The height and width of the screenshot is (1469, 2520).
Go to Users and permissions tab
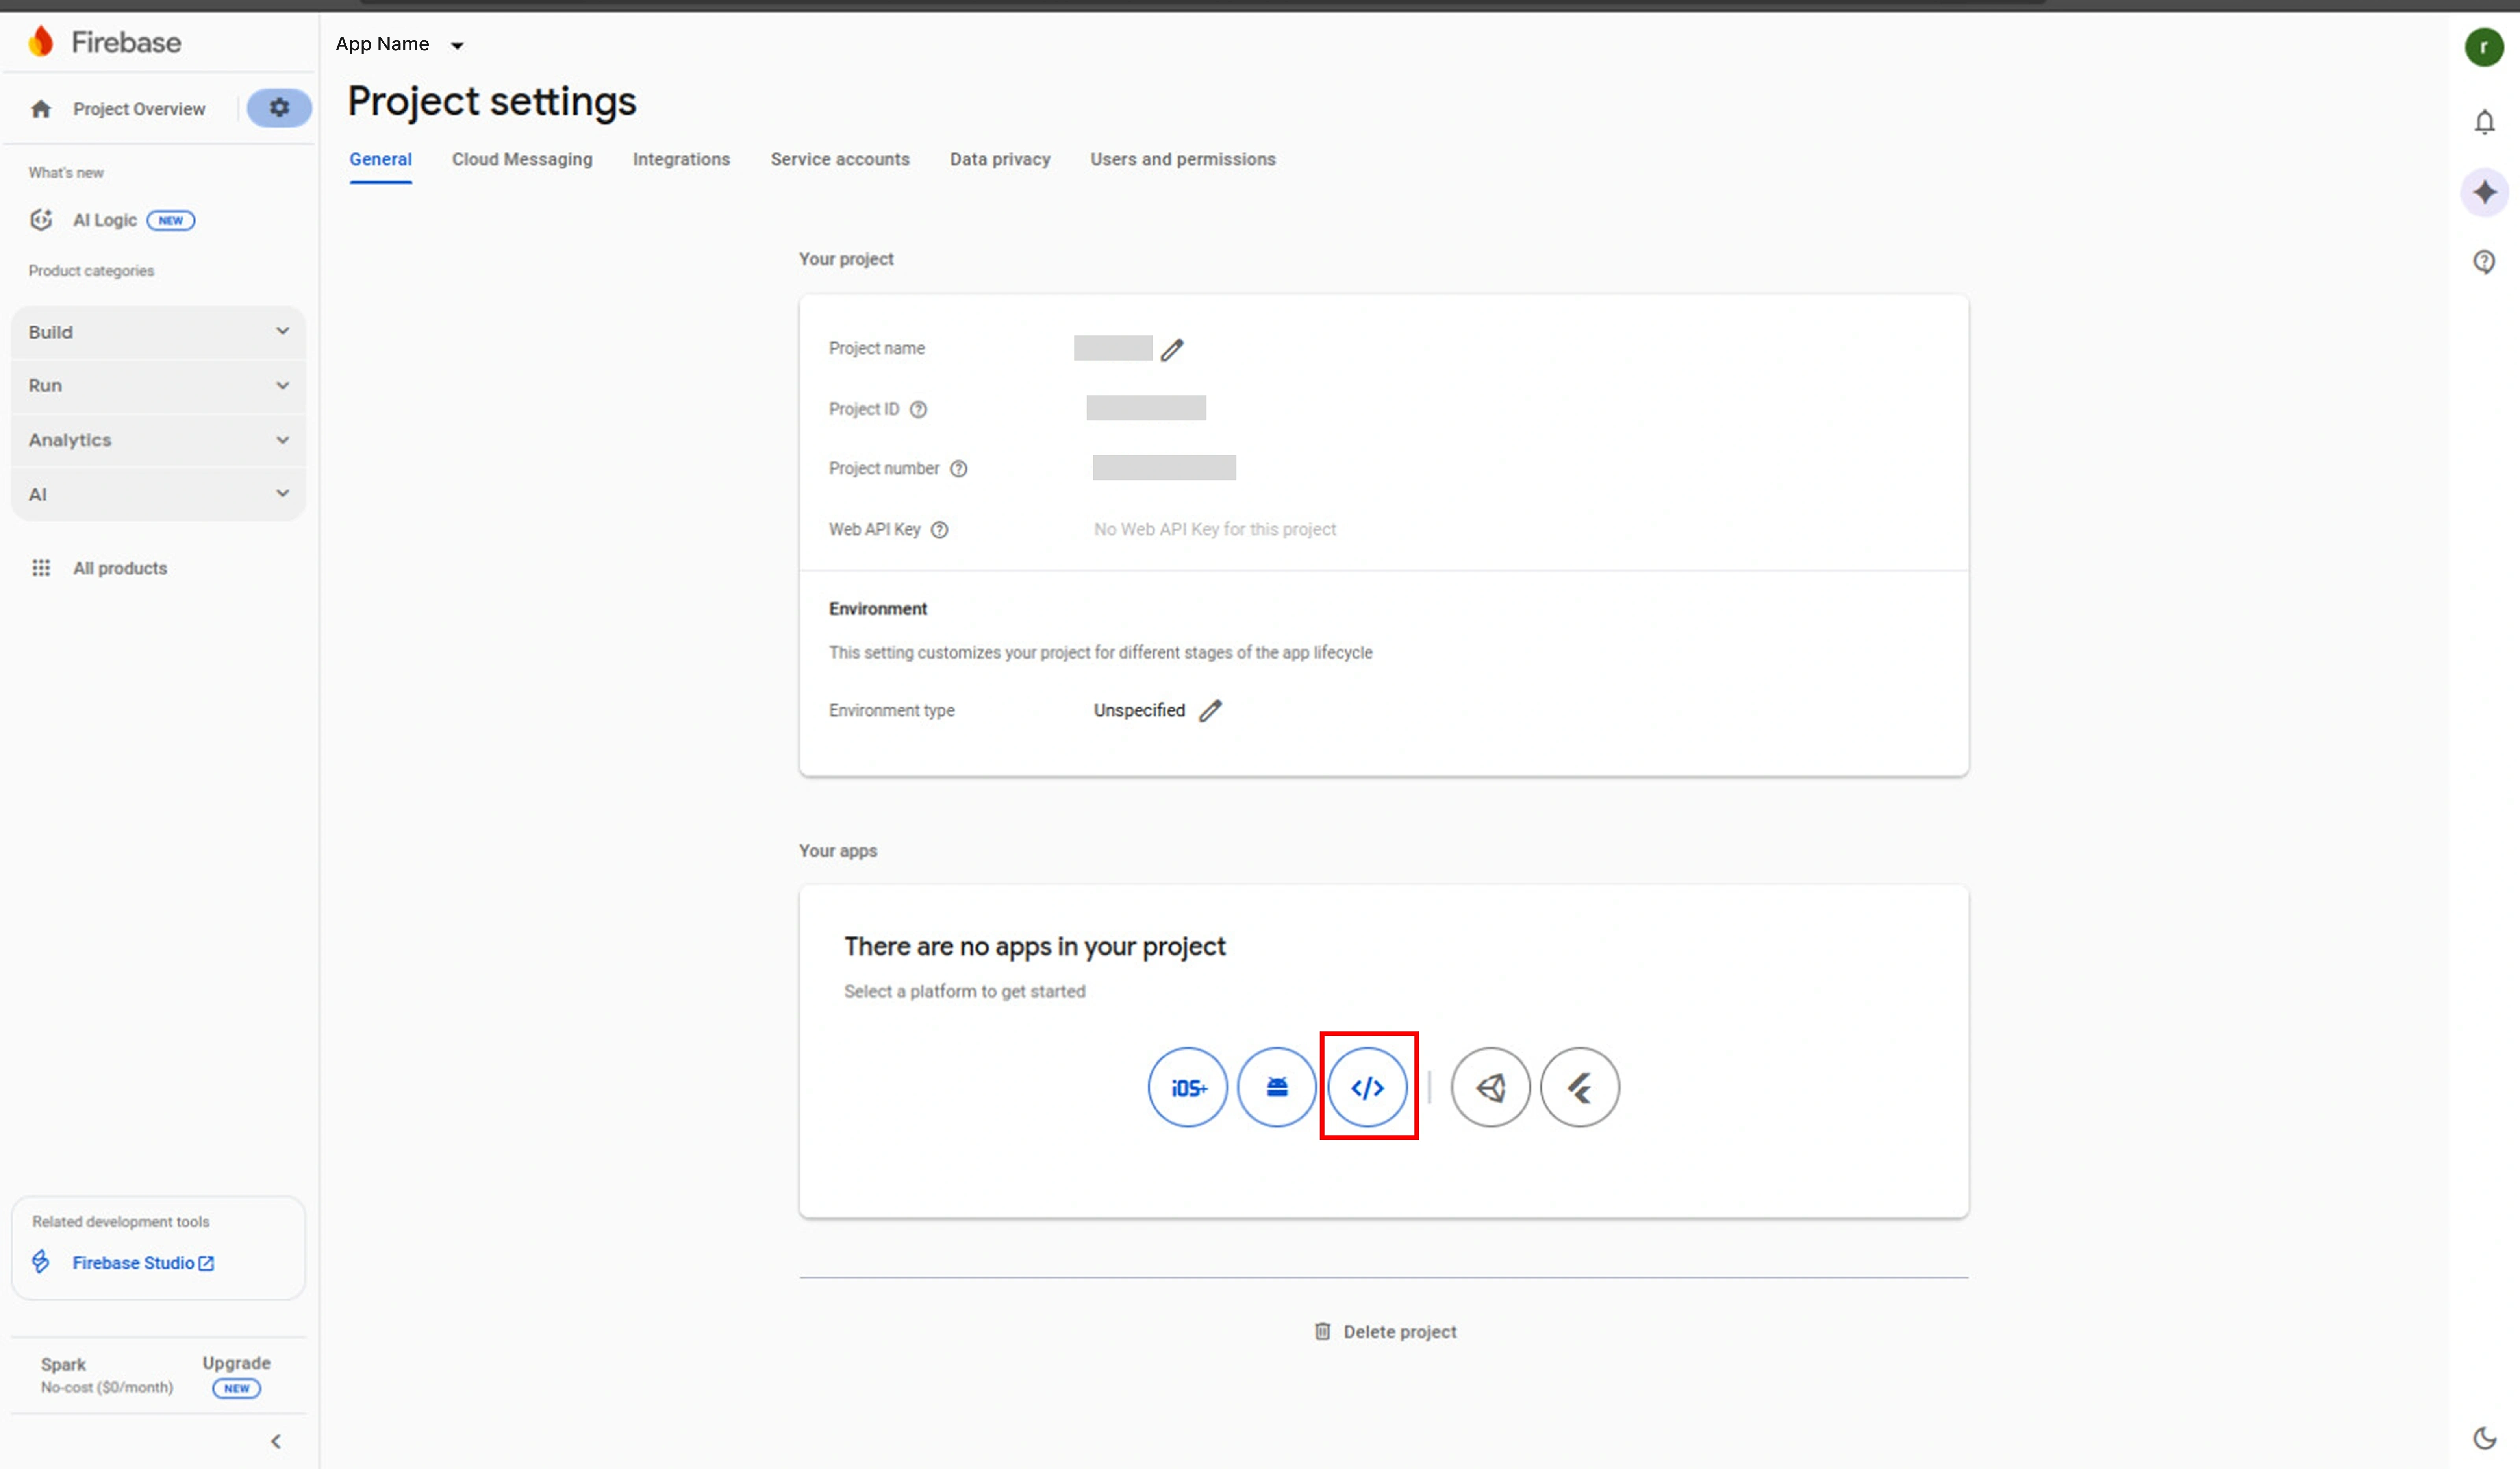pos(1183,159)
